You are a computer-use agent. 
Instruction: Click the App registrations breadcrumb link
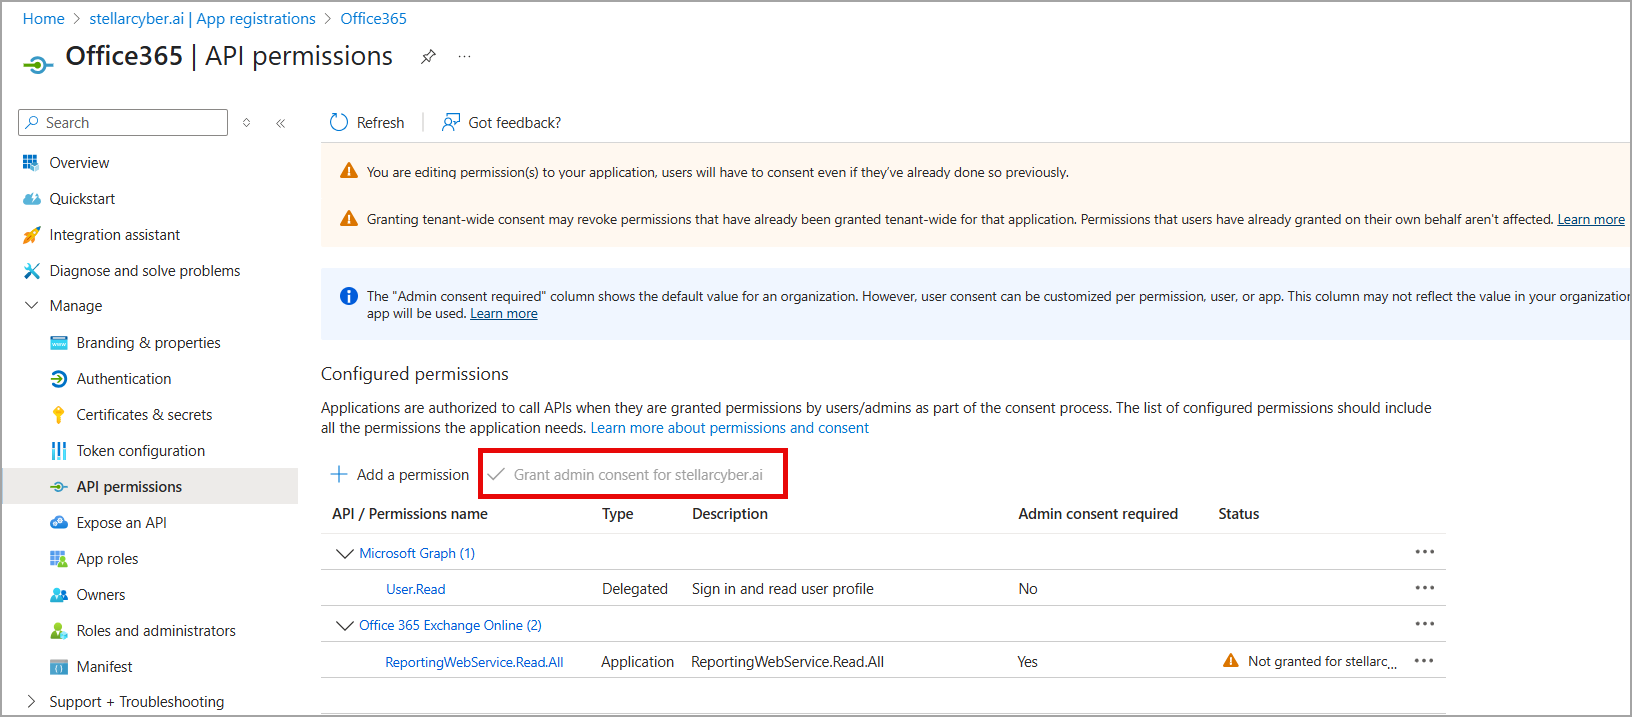tap(202, 18)
